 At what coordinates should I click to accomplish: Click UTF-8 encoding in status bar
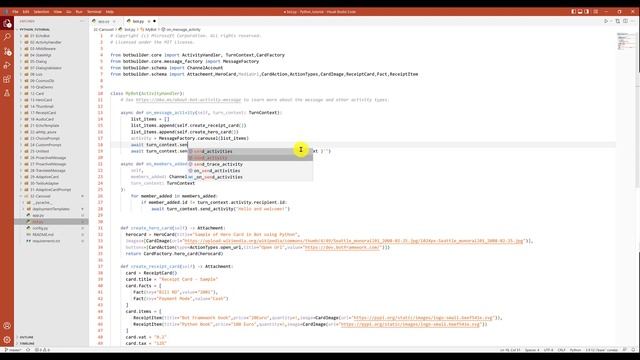click(549, 350)
